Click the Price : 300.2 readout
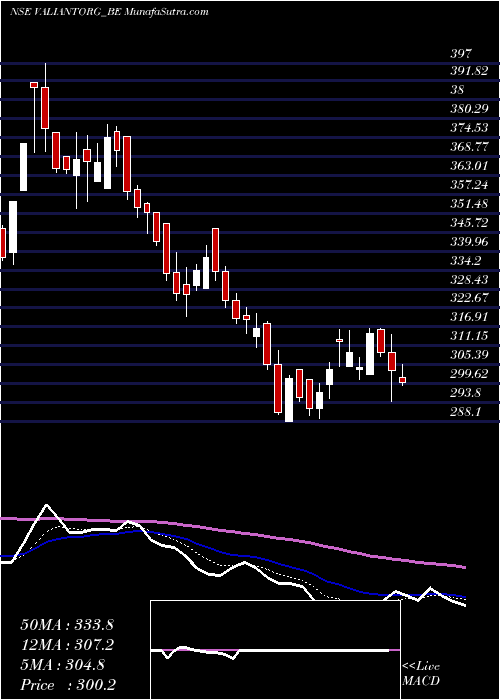500x700 pixels. pos(67,685)
